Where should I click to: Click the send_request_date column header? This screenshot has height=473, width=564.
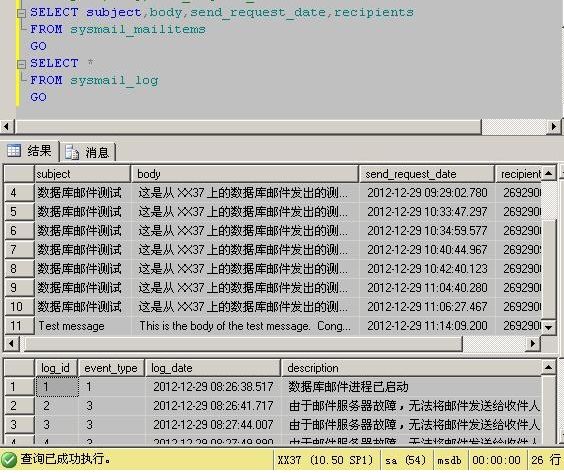[x=427, y=174]
